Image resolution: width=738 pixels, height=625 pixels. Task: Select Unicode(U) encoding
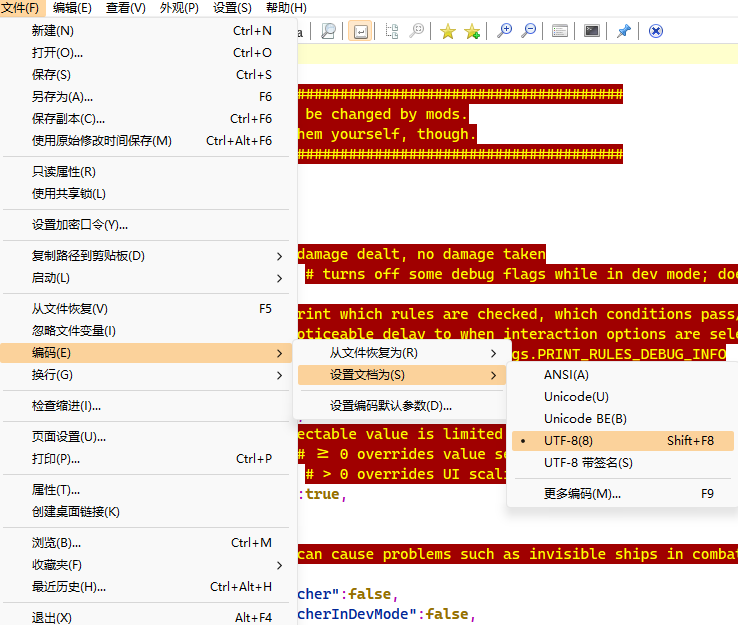(623, 397)
